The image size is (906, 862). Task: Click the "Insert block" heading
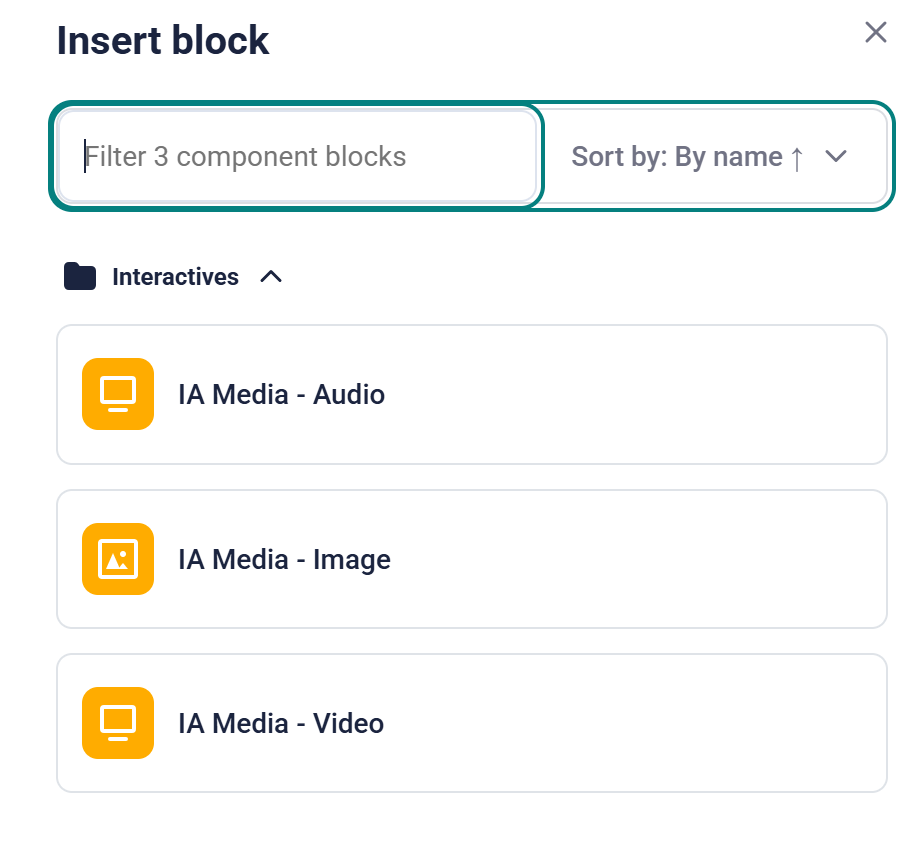point(163,41)
